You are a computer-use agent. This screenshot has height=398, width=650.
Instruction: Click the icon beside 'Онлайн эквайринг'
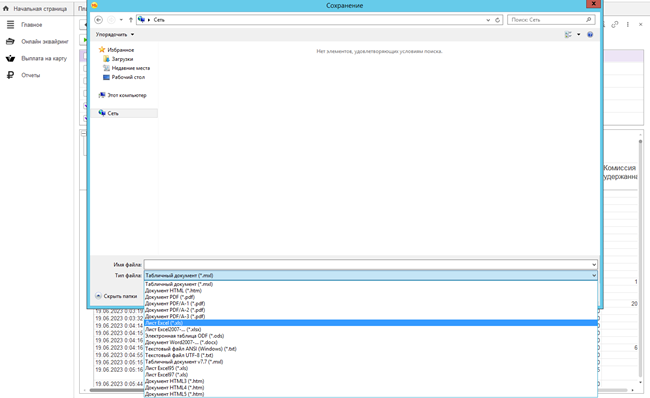10,41
